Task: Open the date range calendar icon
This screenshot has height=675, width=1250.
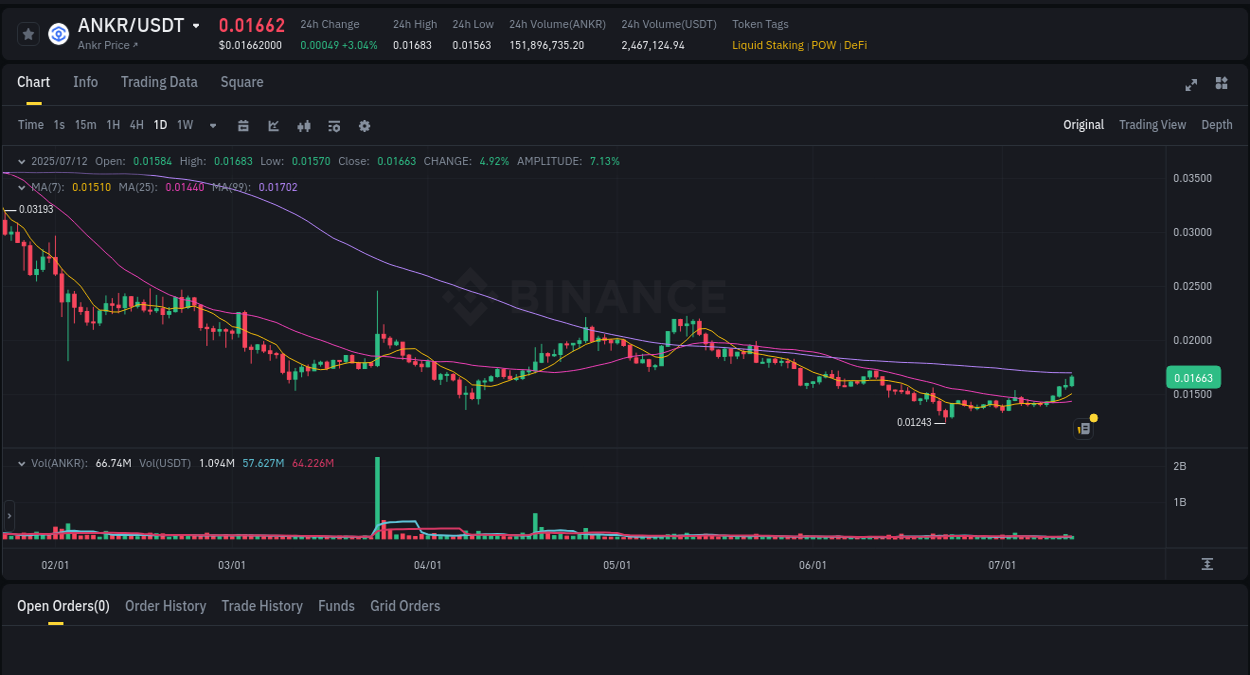Action: point(243,125)
